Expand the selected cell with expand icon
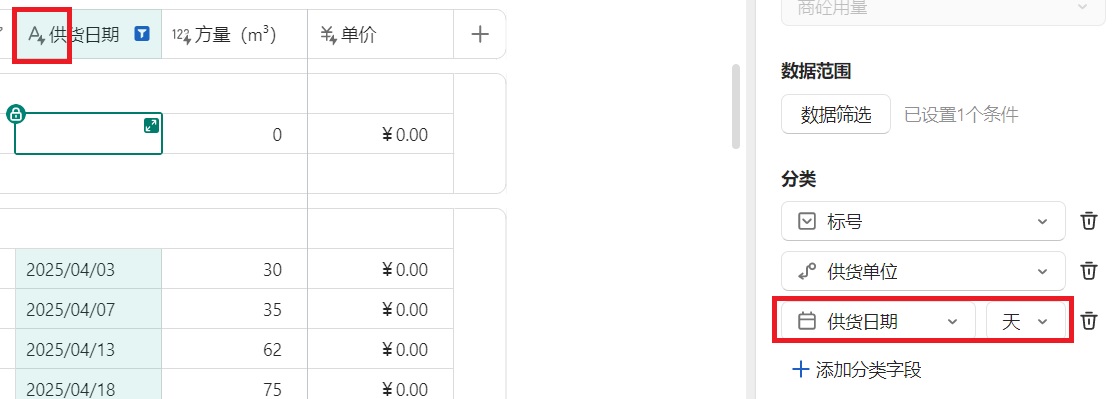 151,125
